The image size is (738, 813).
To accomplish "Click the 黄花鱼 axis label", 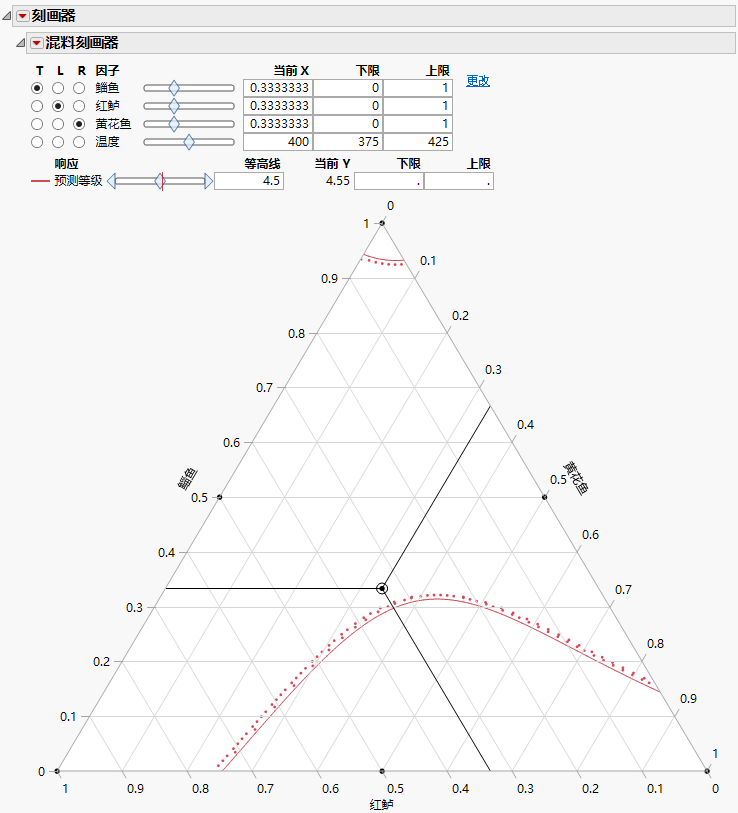I will 576,478.
